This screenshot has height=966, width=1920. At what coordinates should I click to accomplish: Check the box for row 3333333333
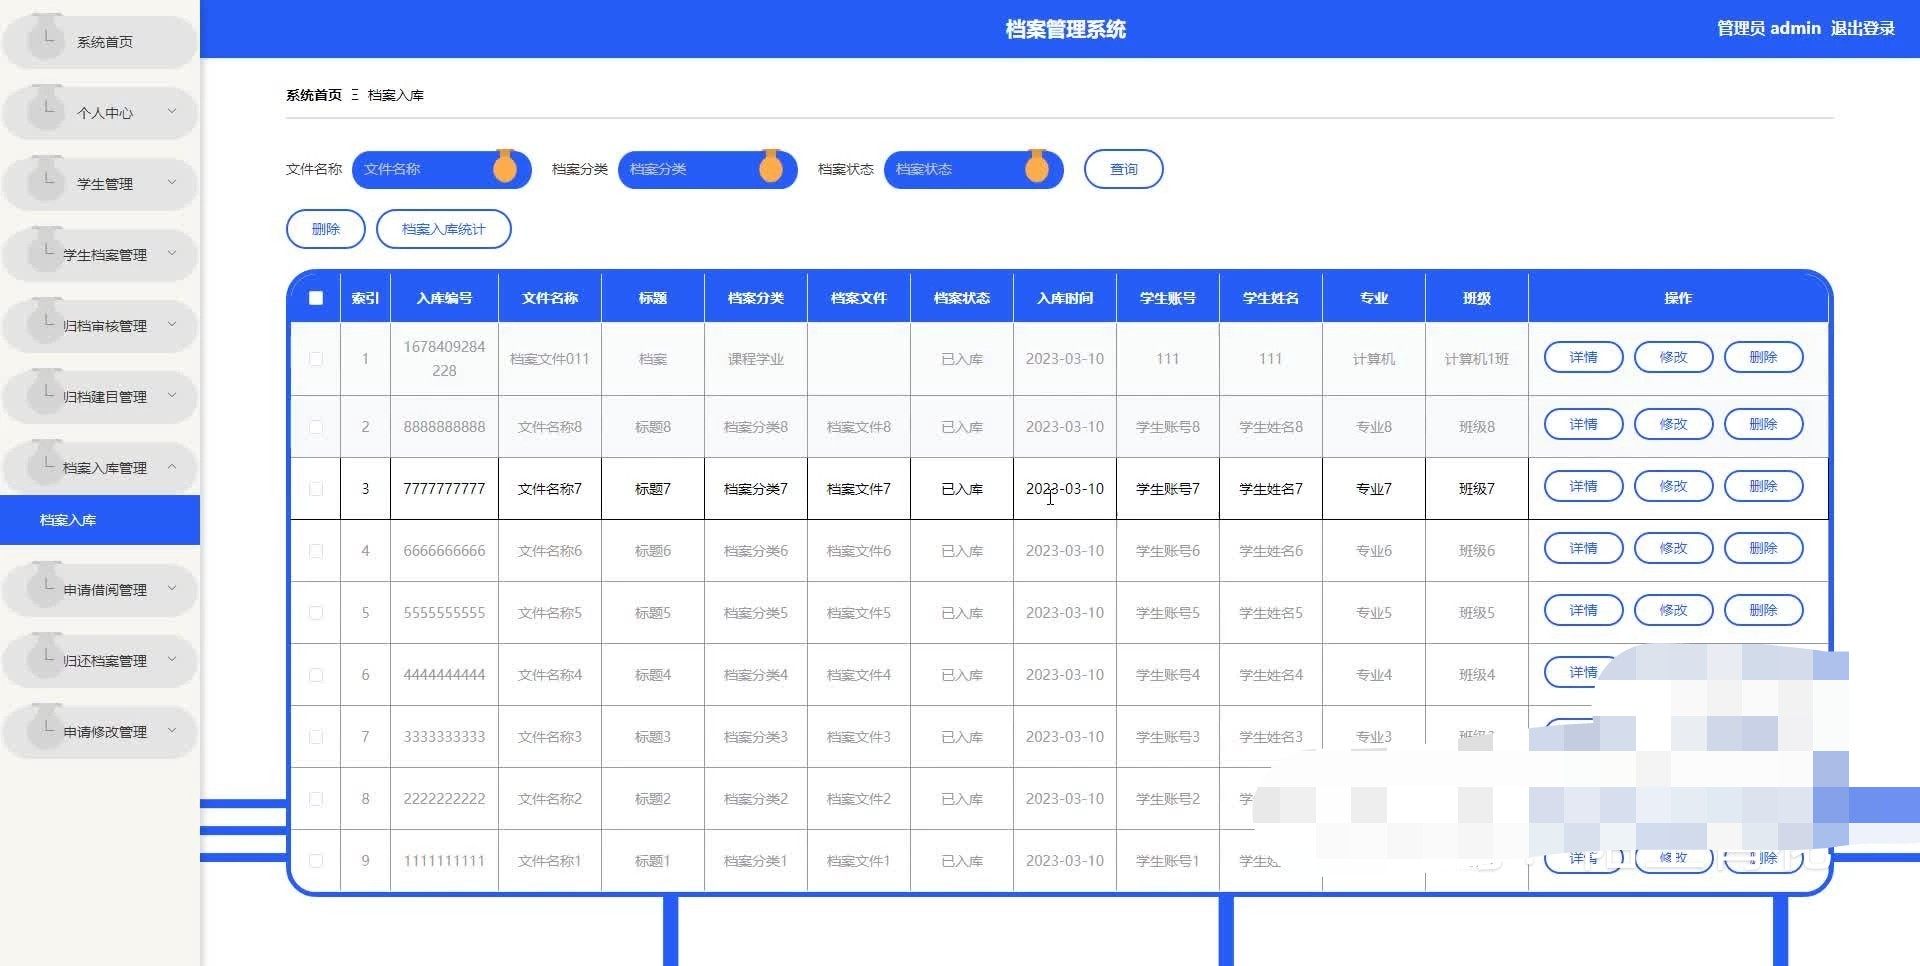316,737
